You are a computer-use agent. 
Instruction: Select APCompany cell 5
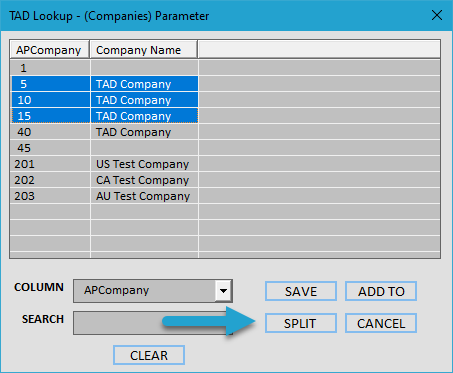tap(50, 84)
